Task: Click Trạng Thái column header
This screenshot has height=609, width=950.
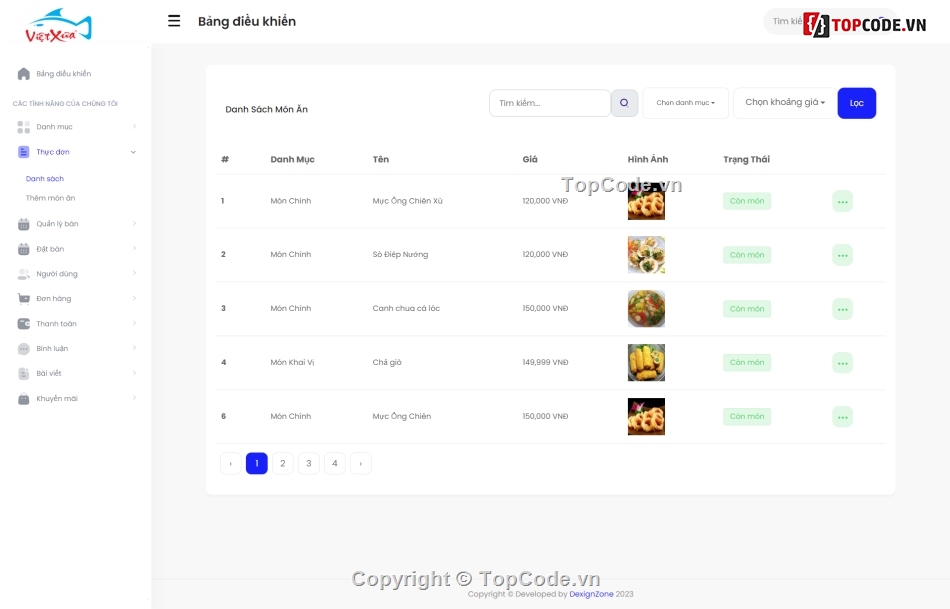Action: [746, 159]
